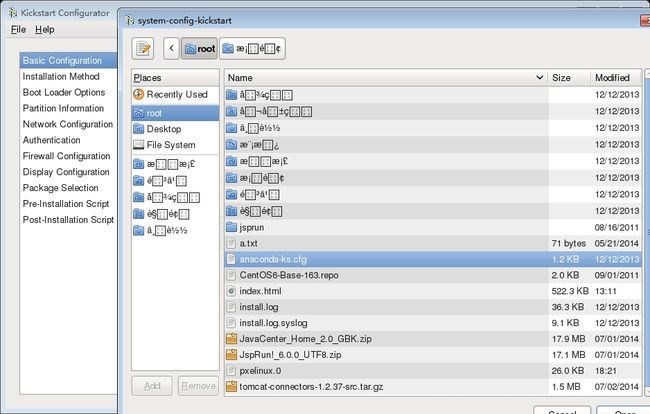
Task: Click the Remove bookmark button
Action: [198, 386]
